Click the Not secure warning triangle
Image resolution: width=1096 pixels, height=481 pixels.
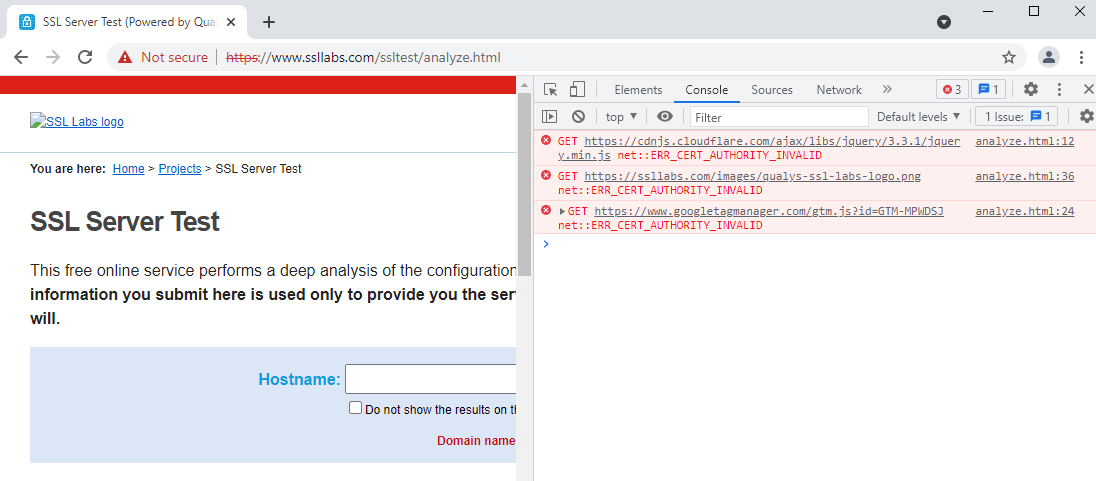point(124,57)
